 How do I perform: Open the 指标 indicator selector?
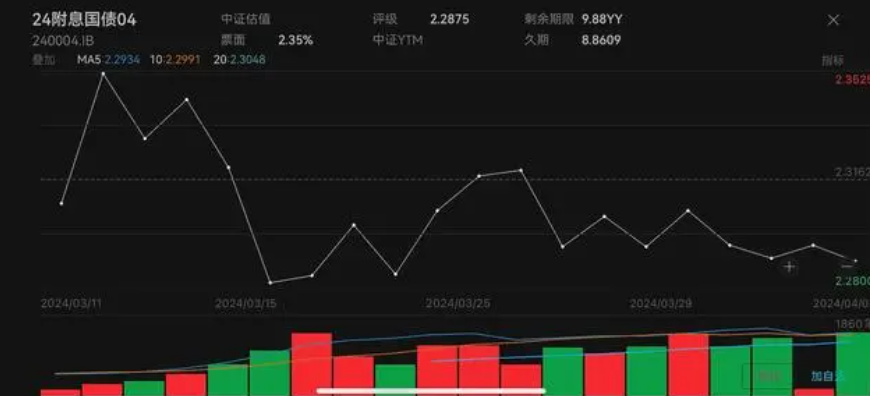pos(832,60)
